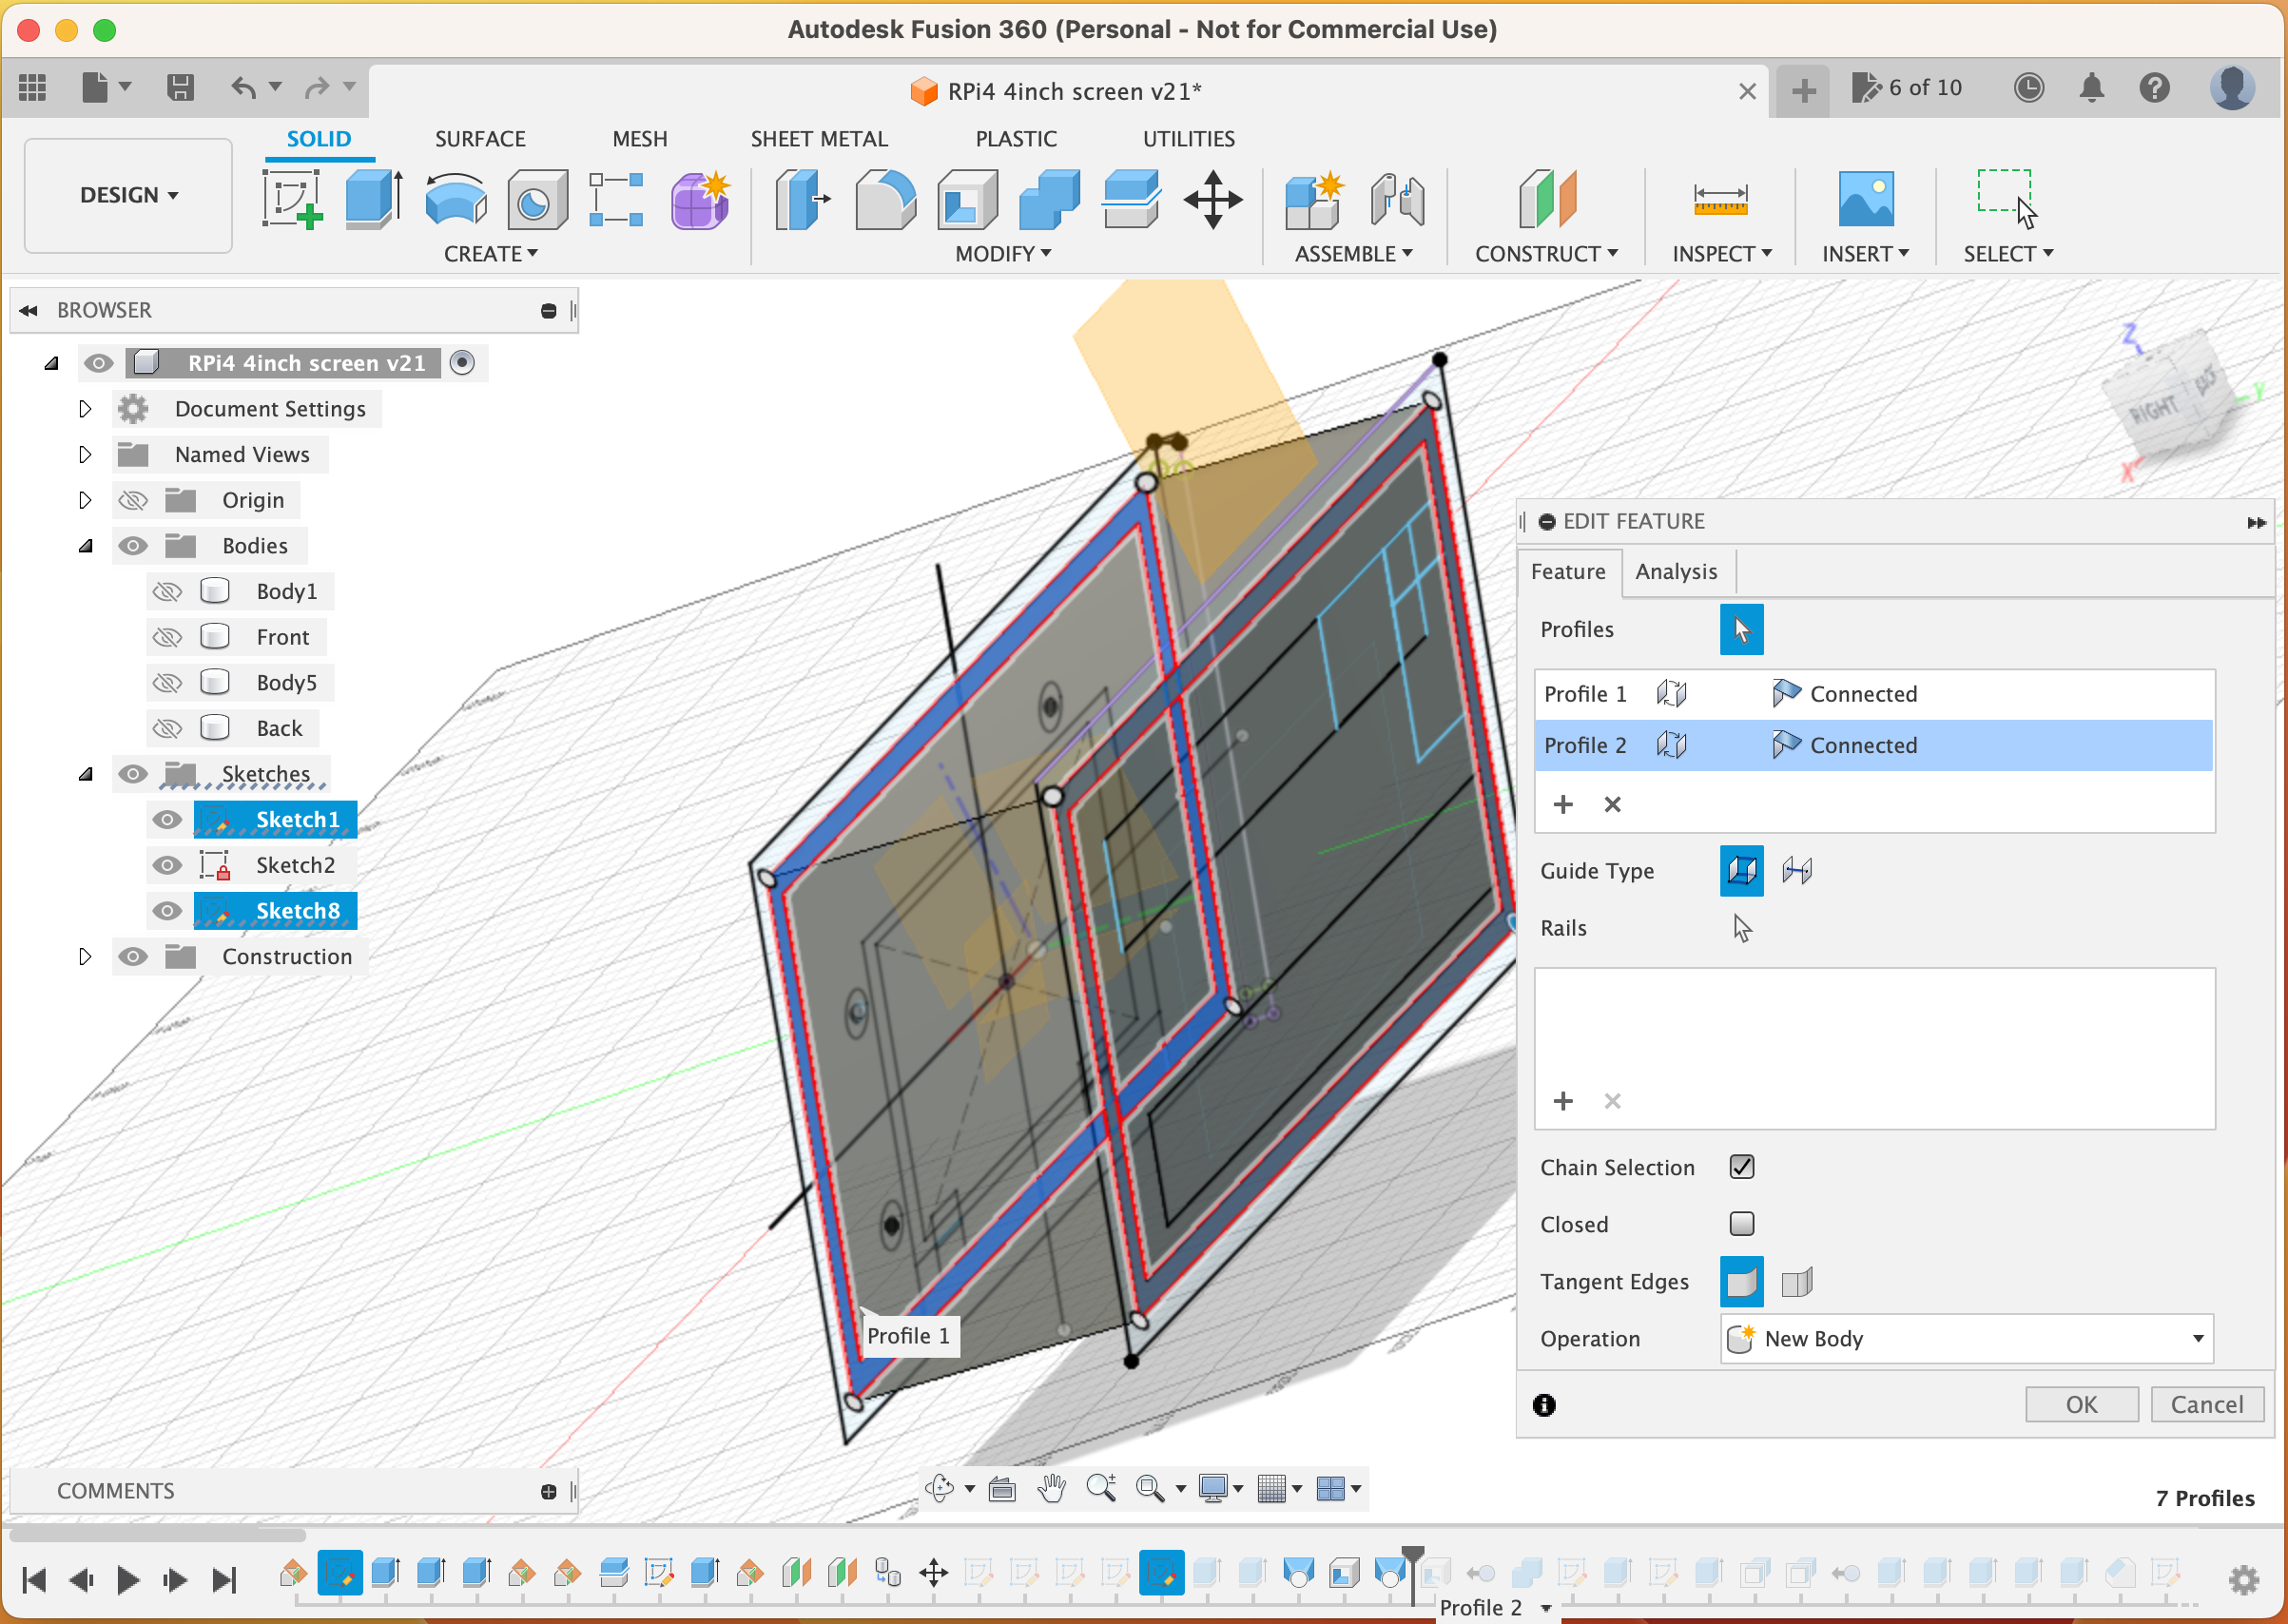
Task: Hide Sketch1 with its eye icon
Action: tap(167, 820)
